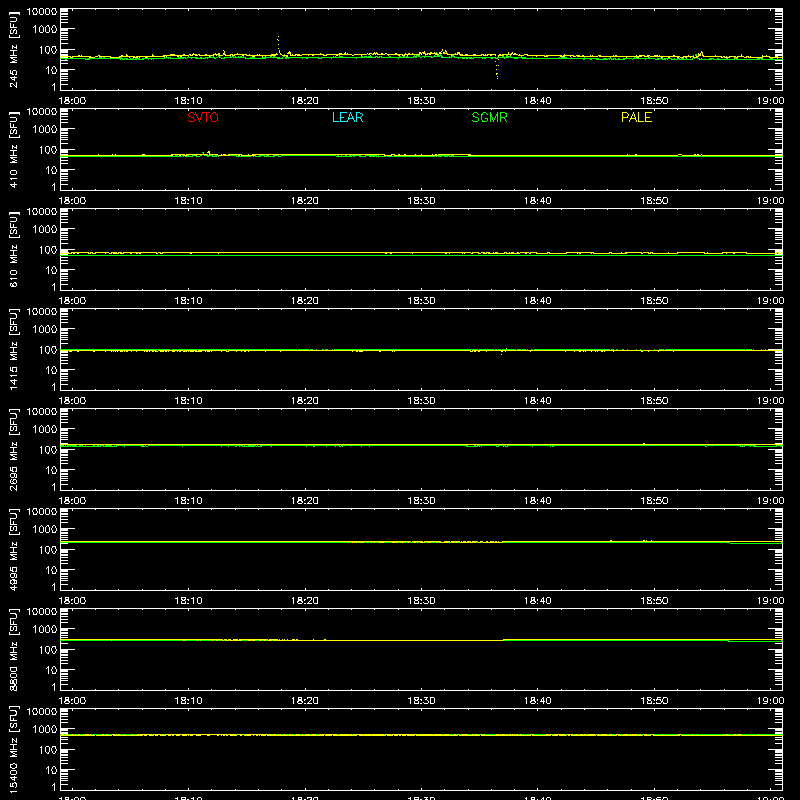
Task: Click the red SVTO station legend label
Action: (203, 117)
